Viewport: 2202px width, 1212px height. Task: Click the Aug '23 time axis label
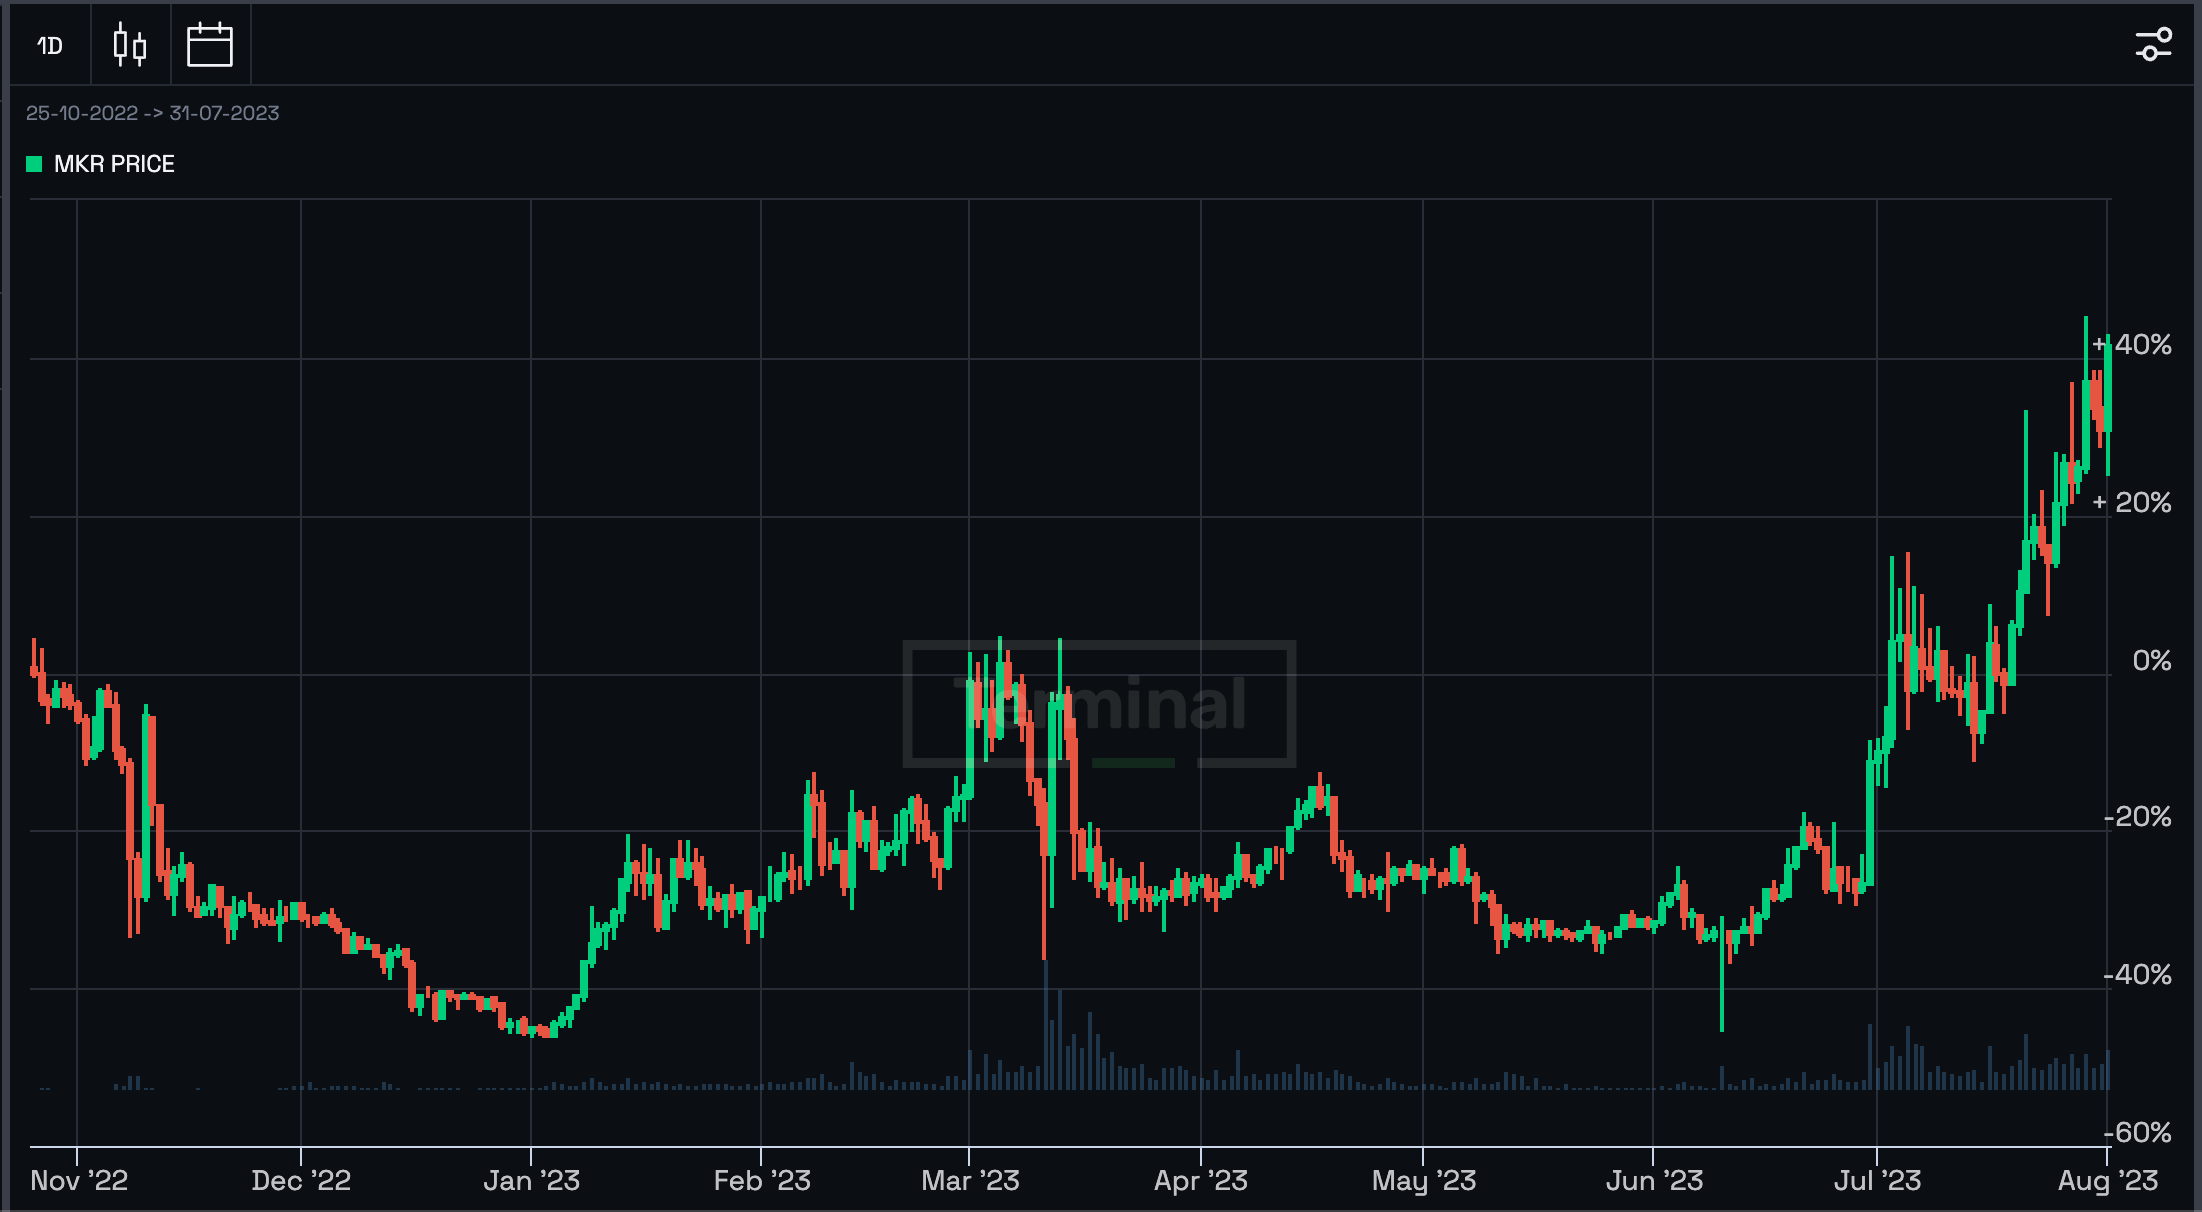2107,1181
